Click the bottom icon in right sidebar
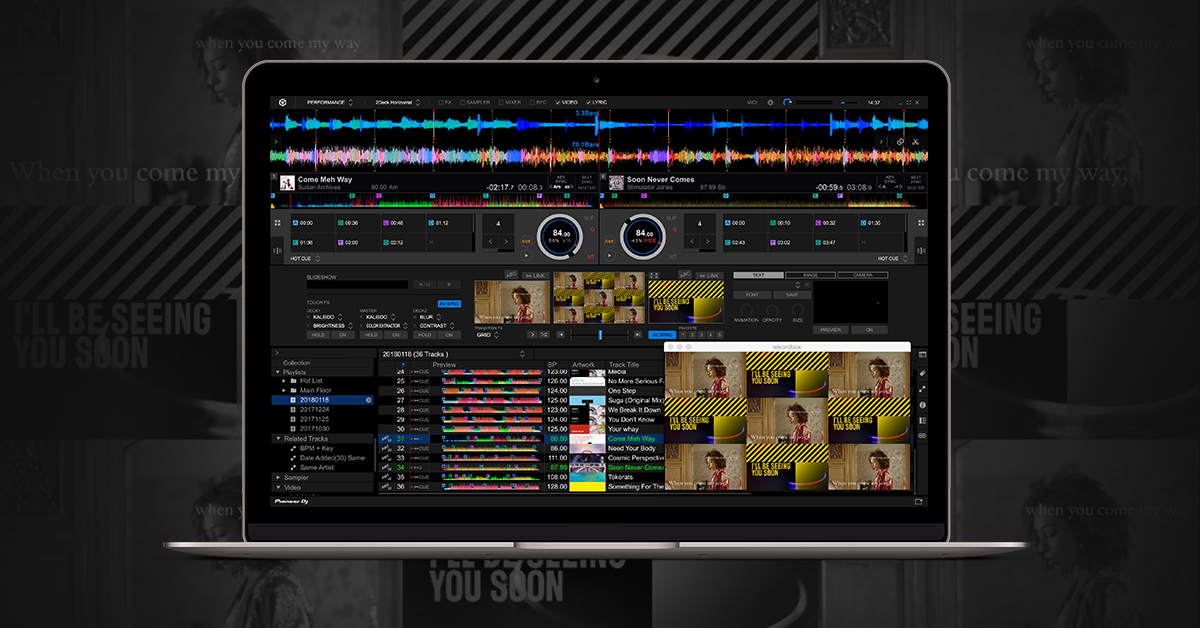This screenshot has width=1200, height=628. 922,436
